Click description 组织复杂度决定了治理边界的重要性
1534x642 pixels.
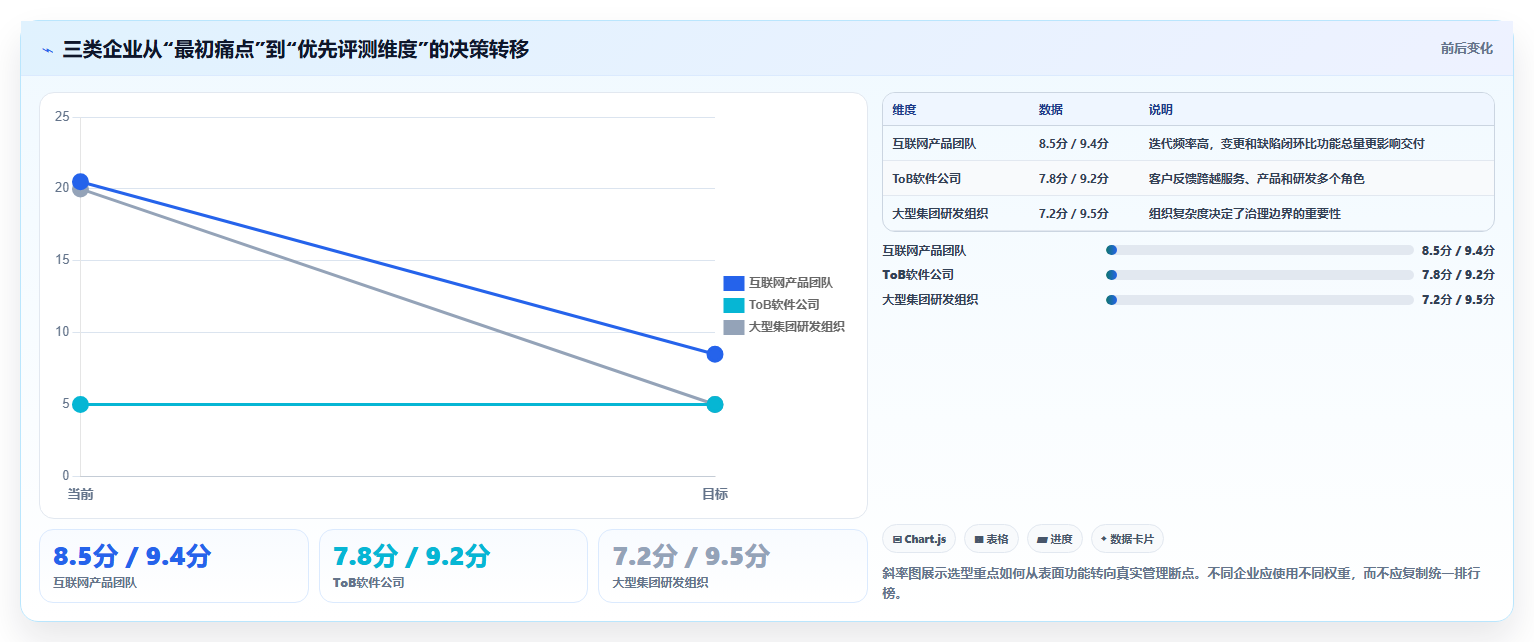pyautogui.click(x=1244, y=214)
